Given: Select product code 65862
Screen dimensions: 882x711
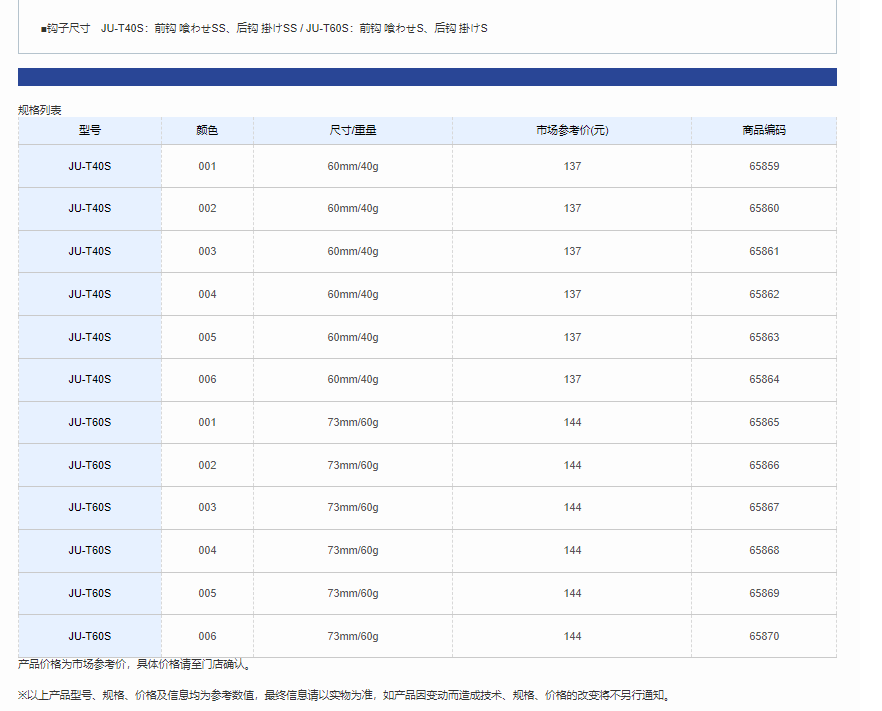Looking at the screenshot, I should [764, 294].
